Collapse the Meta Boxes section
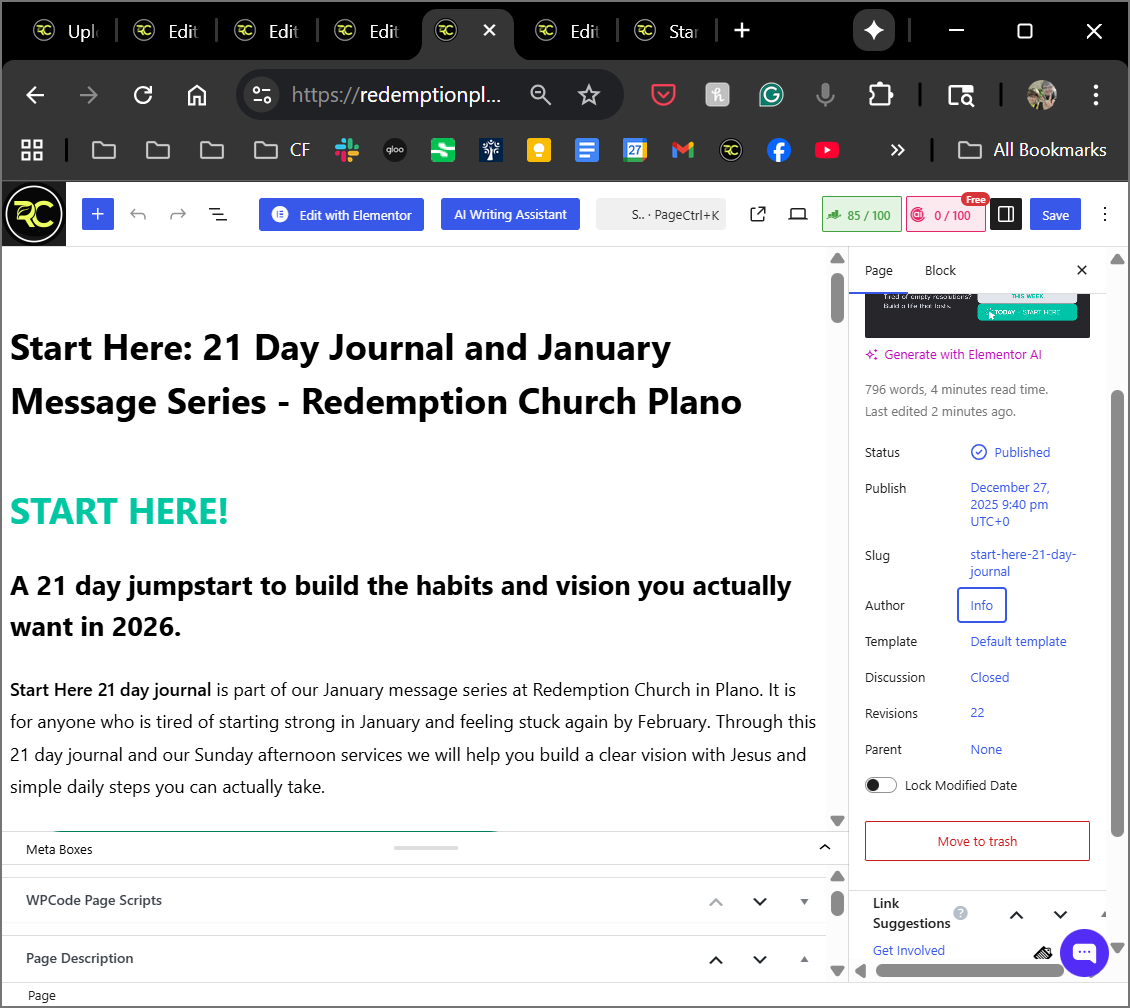Viewport: 1130px width, 1008px height. click(825, 848)
